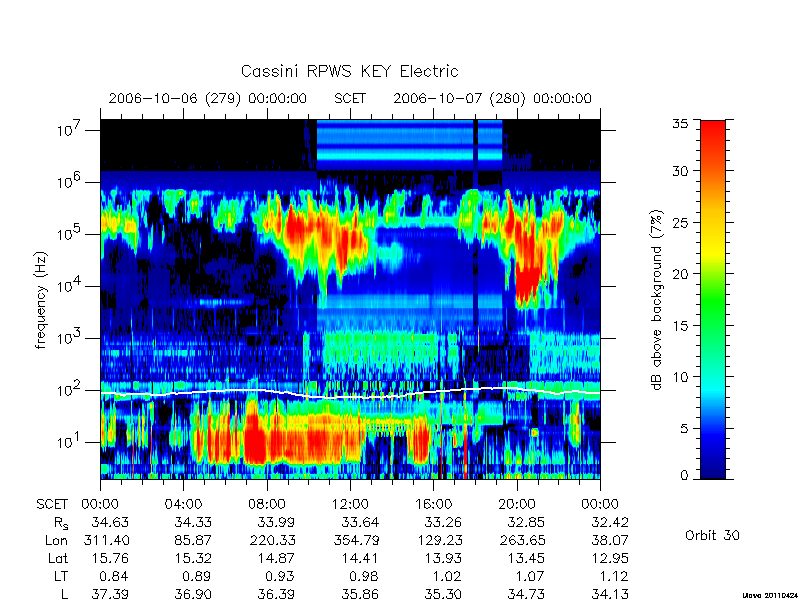Viewport: 800px width, 600px height.
Task: Click the LT value "0.84"
Action: click(x=113, y=576)
